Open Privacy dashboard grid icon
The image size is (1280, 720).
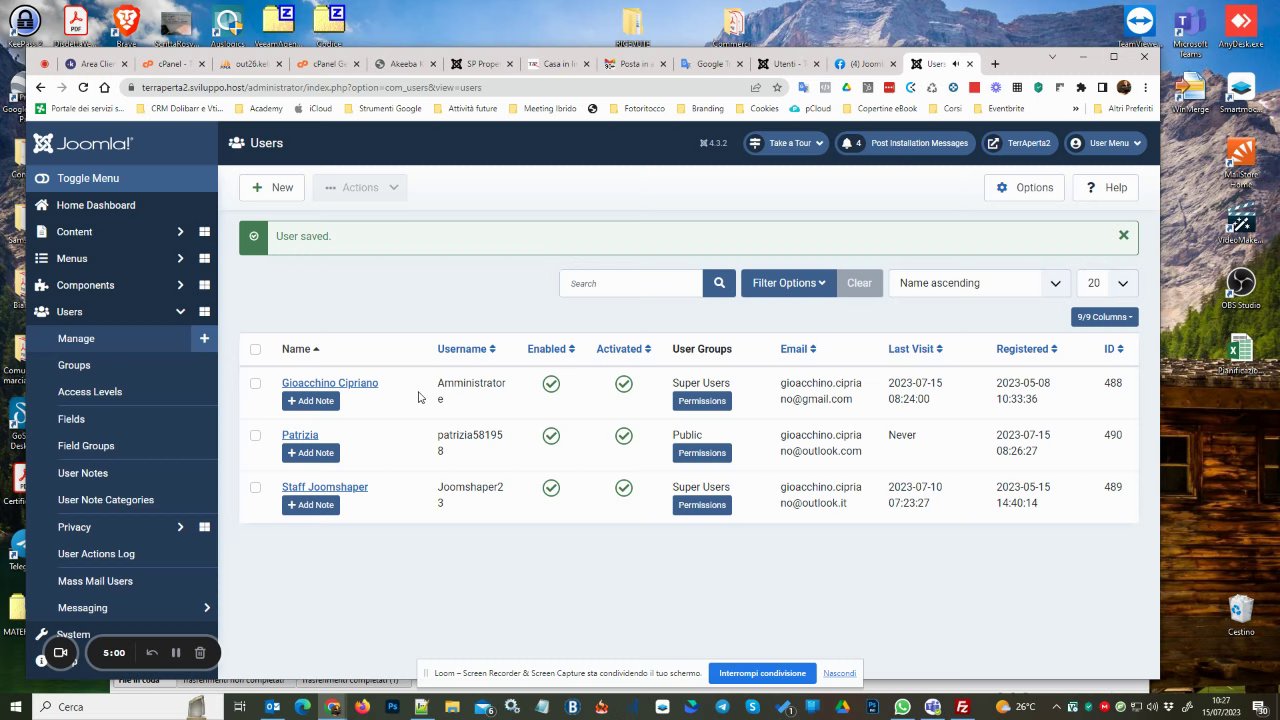204,527
